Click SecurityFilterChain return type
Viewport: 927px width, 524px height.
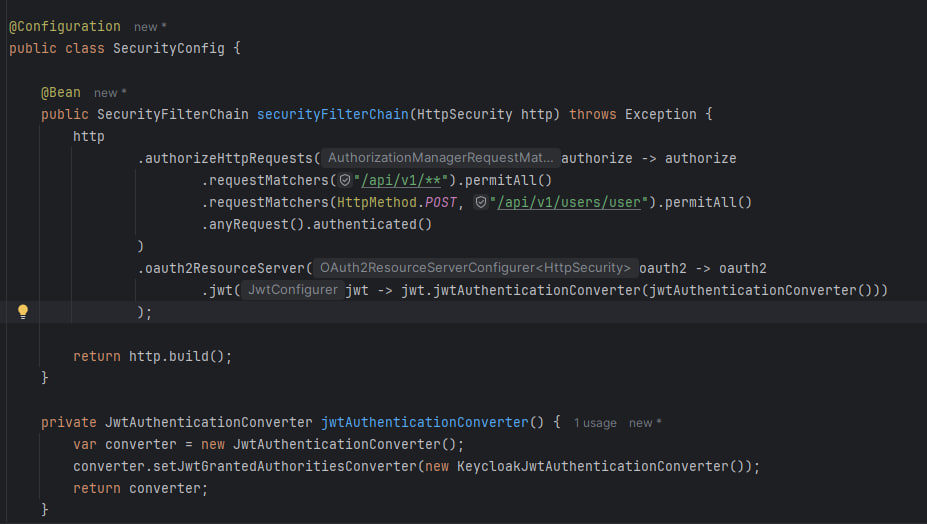pyautogui.click(x=173, y=114)
